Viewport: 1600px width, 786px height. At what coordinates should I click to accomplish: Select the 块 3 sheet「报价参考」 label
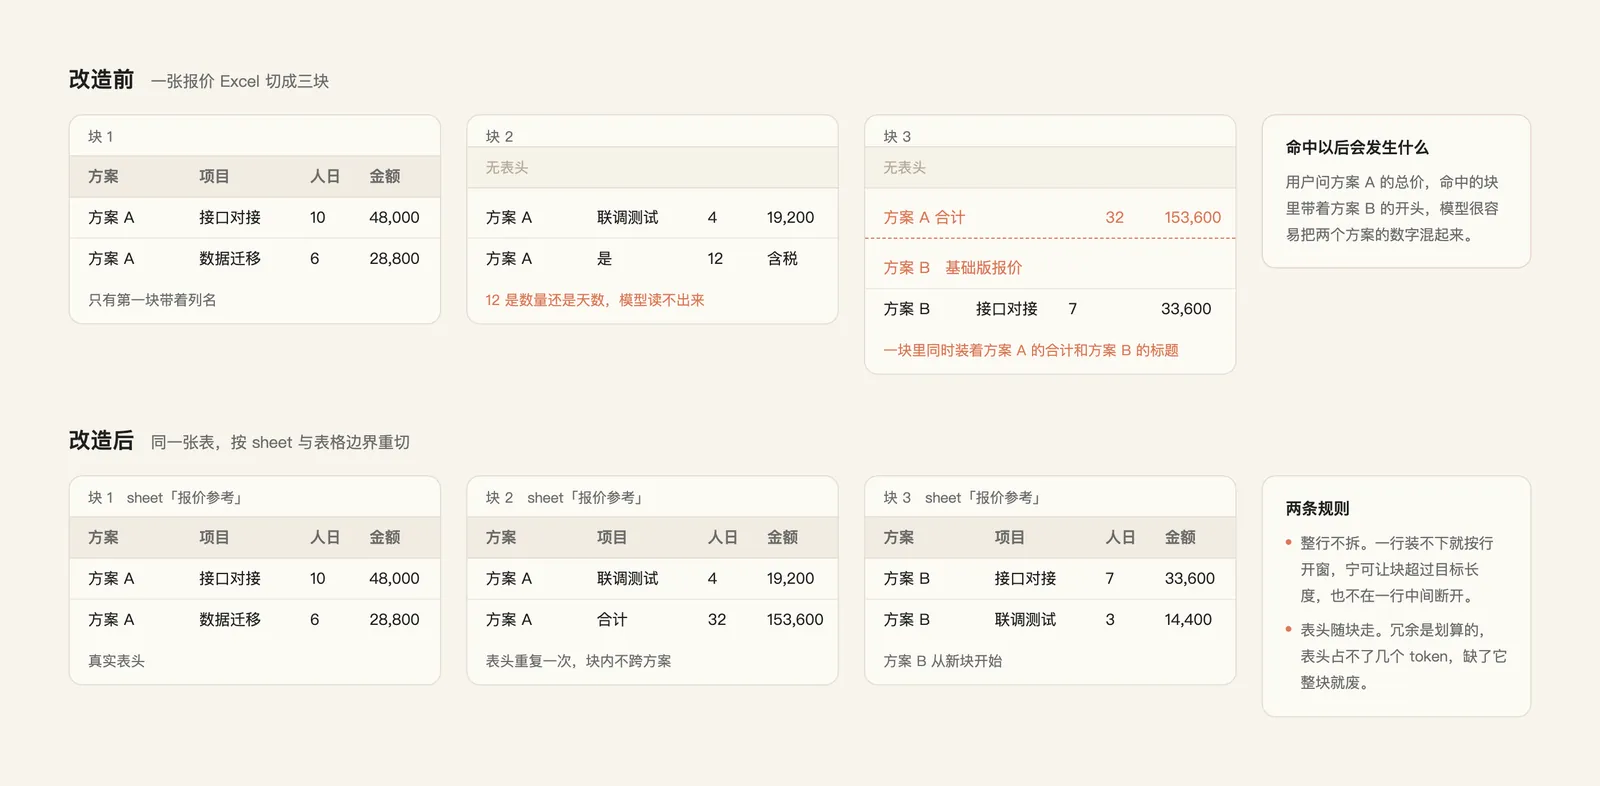point(963,498)
